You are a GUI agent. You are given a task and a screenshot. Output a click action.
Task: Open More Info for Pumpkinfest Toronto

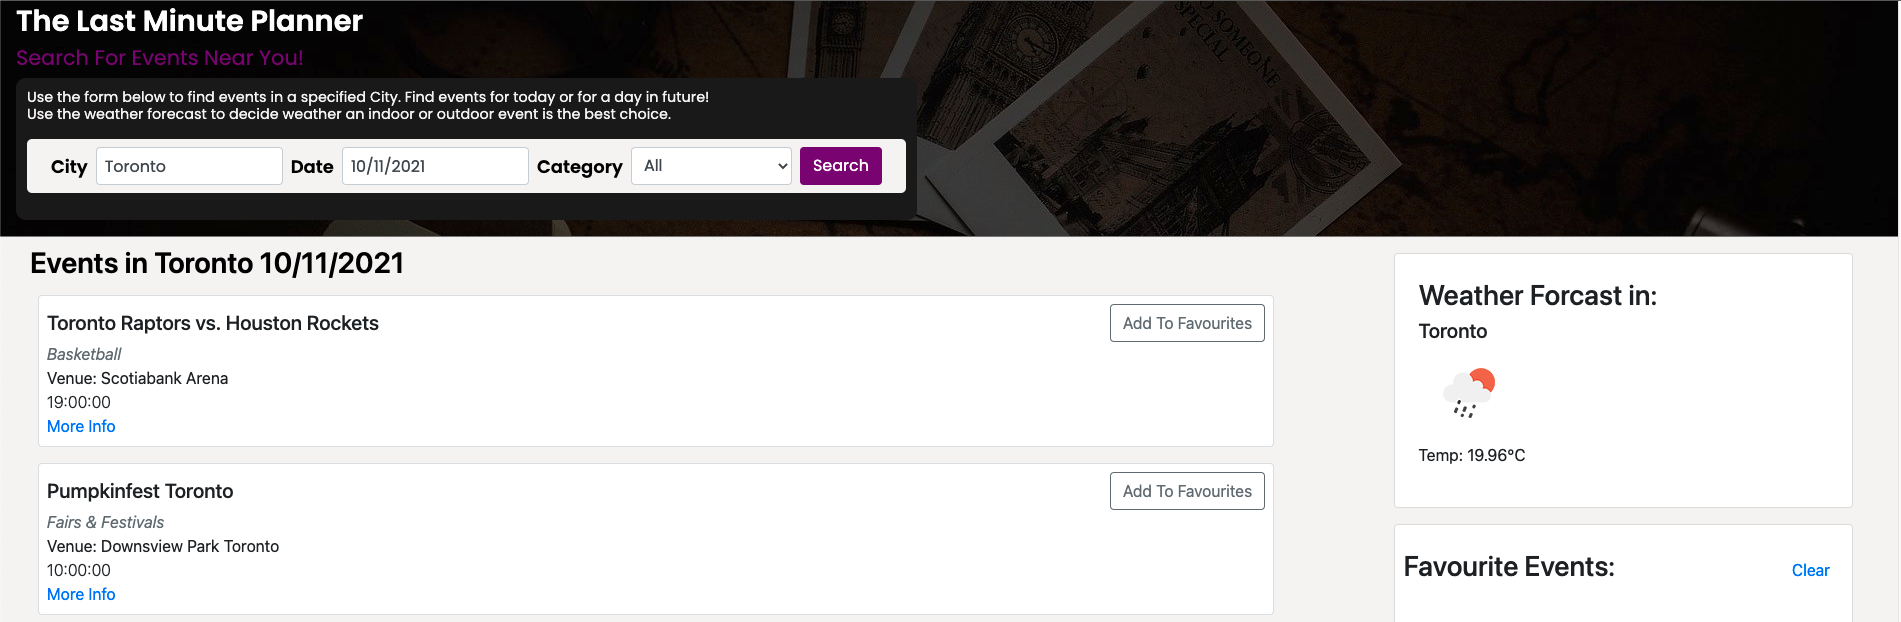pos(81,594)
